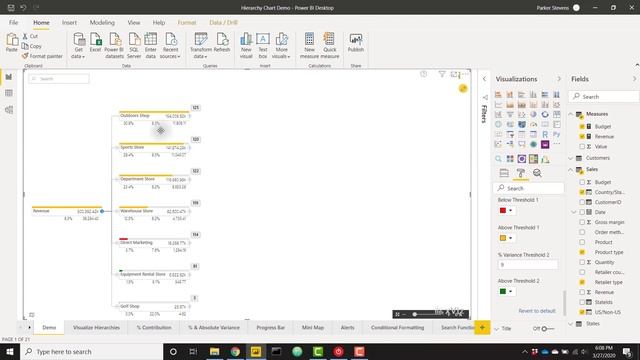The image size is (640, 360).
Task: Open the Data / Drill tab
Action: 223,22
